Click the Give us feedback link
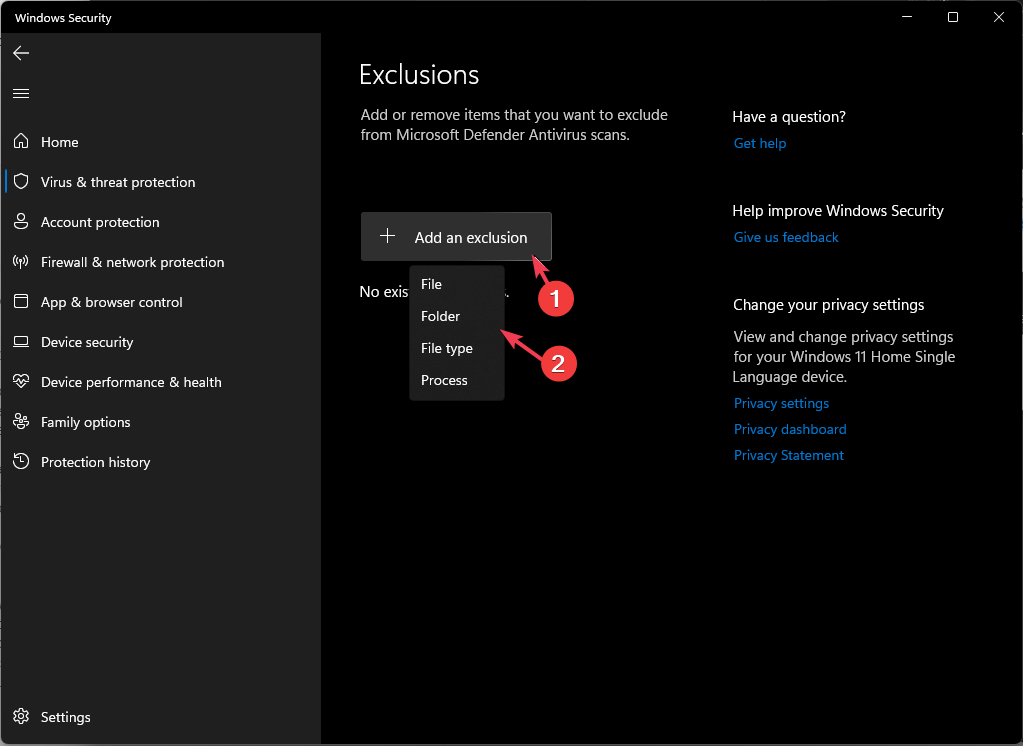The width and height of the screenshot is (1023, 746). coord(786,238)
